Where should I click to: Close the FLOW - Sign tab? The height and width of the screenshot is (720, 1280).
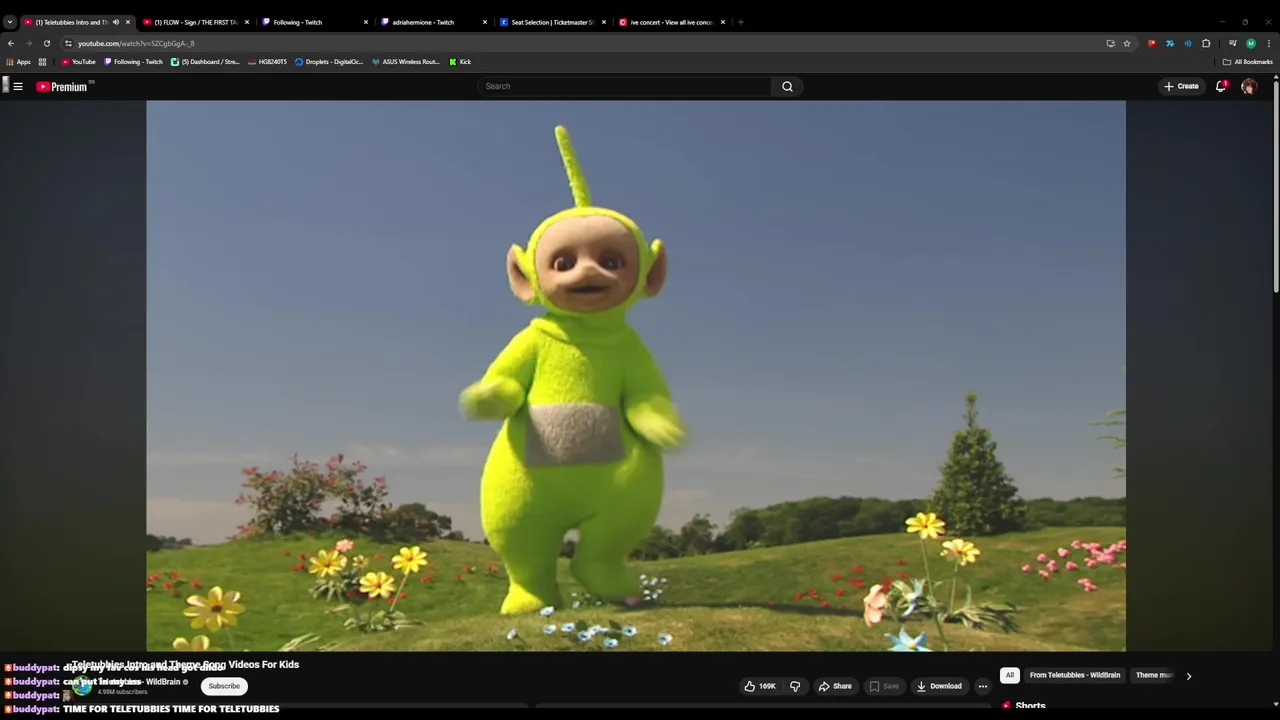click(x=247, y=22)
